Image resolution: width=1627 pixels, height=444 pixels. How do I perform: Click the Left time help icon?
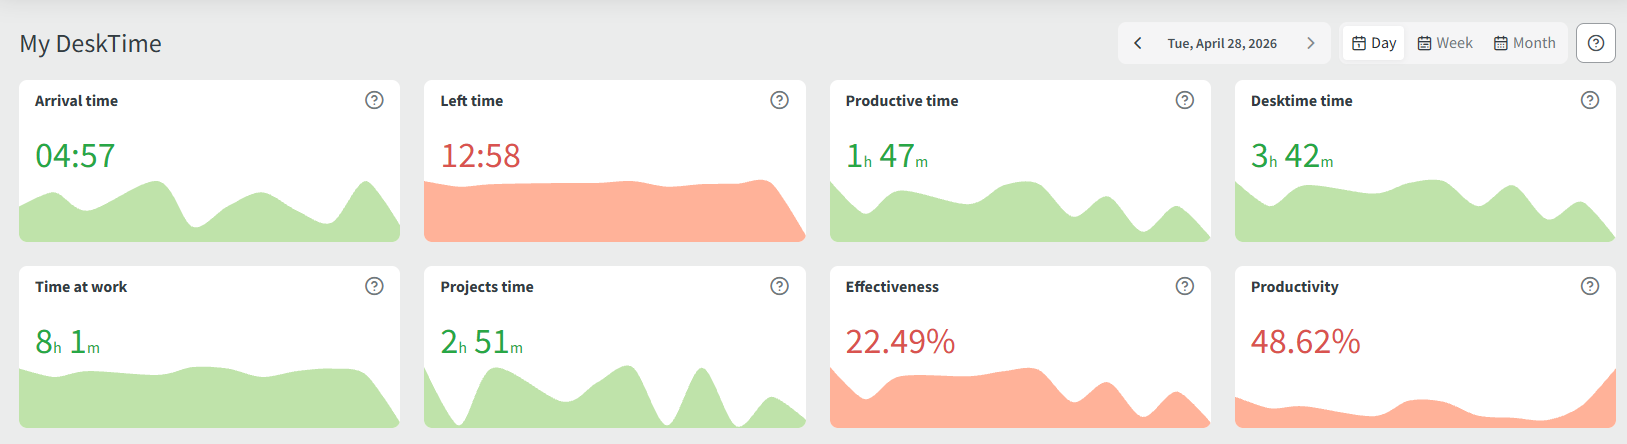[780, 100]
